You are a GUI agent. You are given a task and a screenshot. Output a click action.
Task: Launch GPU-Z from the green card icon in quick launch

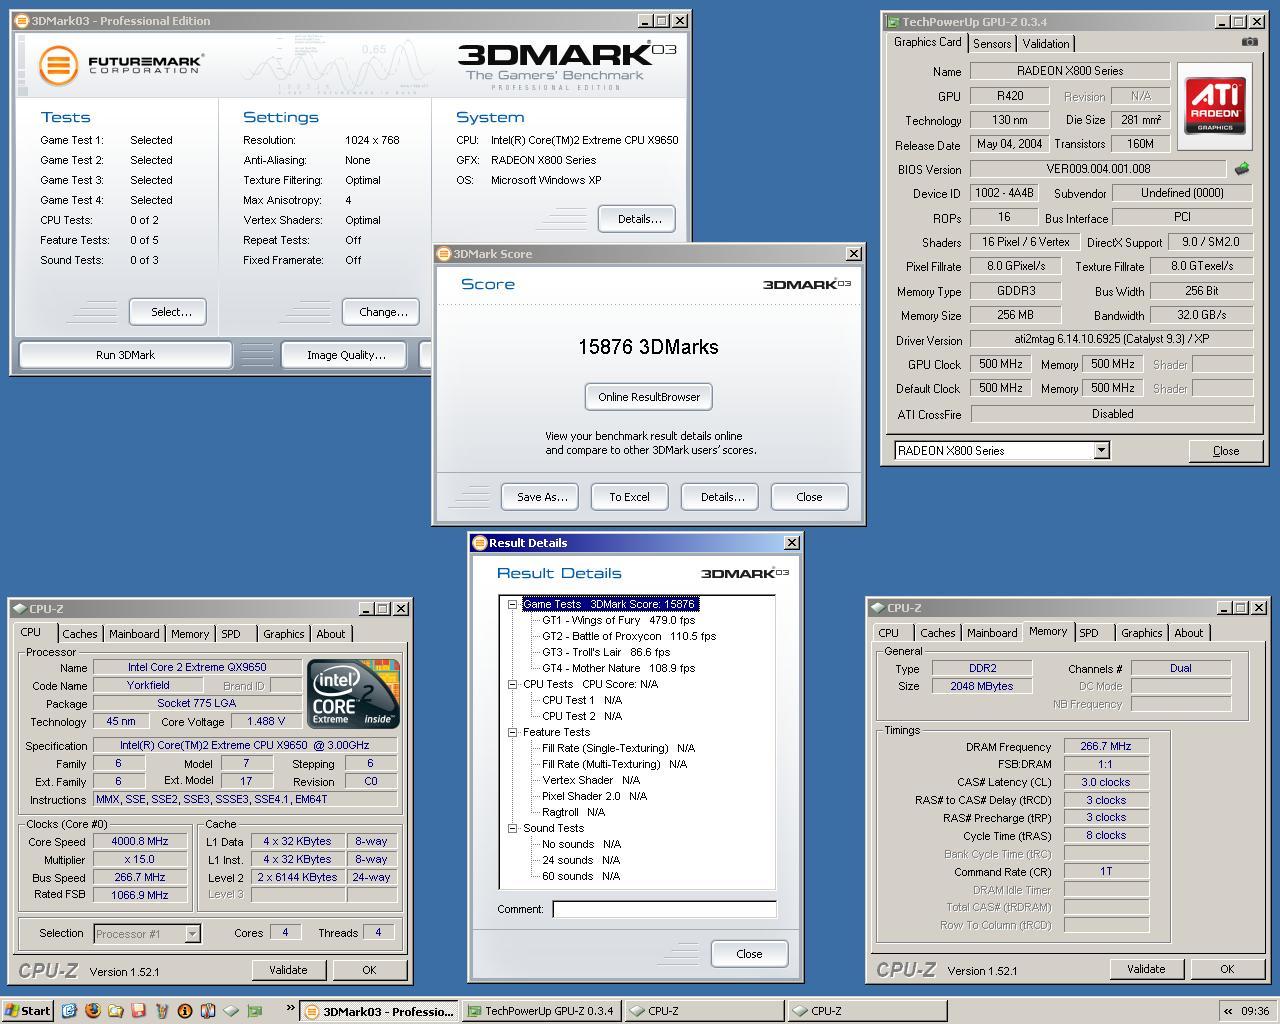pos(254,1011)
